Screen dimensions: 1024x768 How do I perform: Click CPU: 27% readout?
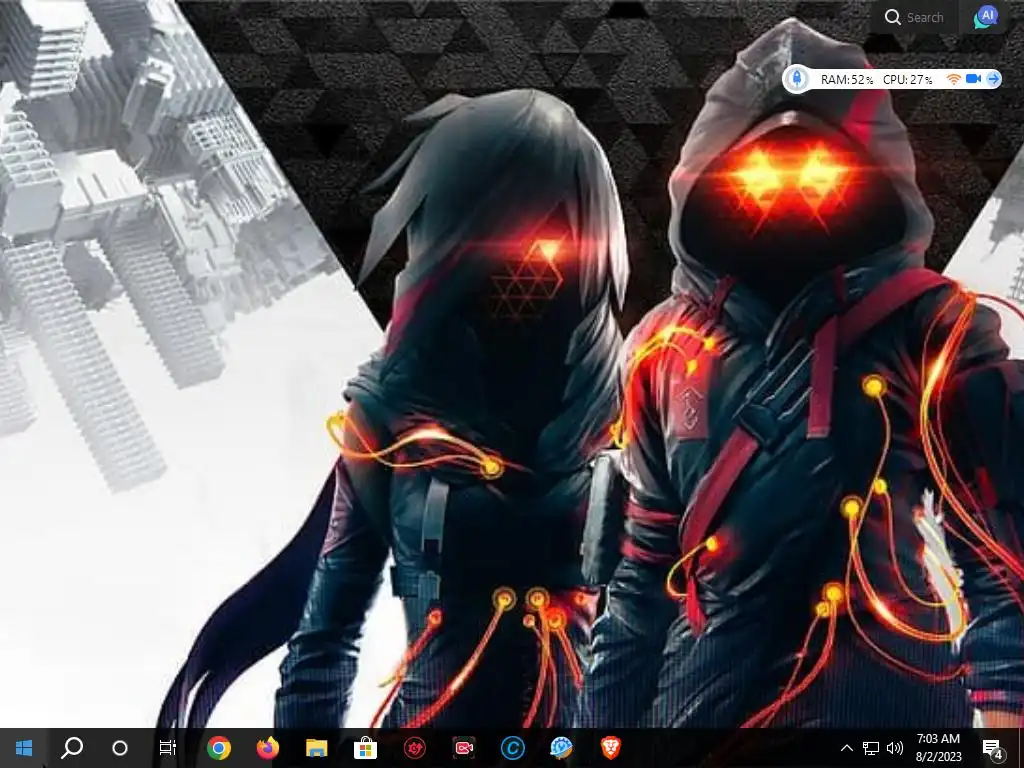point(907,80)
